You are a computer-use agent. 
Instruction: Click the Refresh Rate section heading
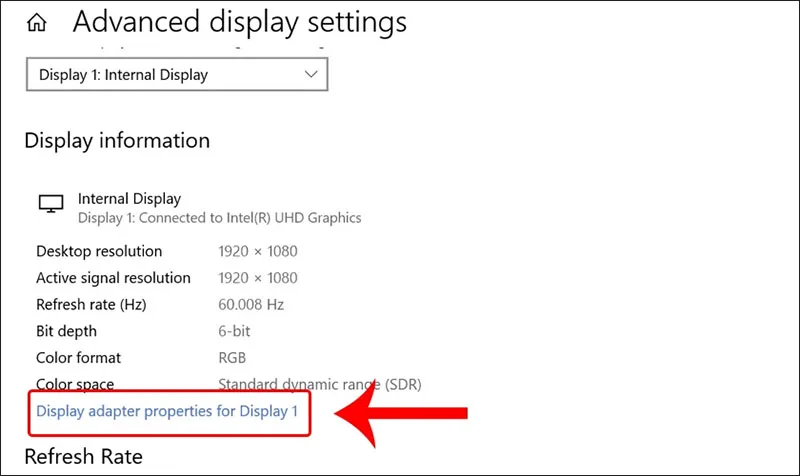[84, 457]
